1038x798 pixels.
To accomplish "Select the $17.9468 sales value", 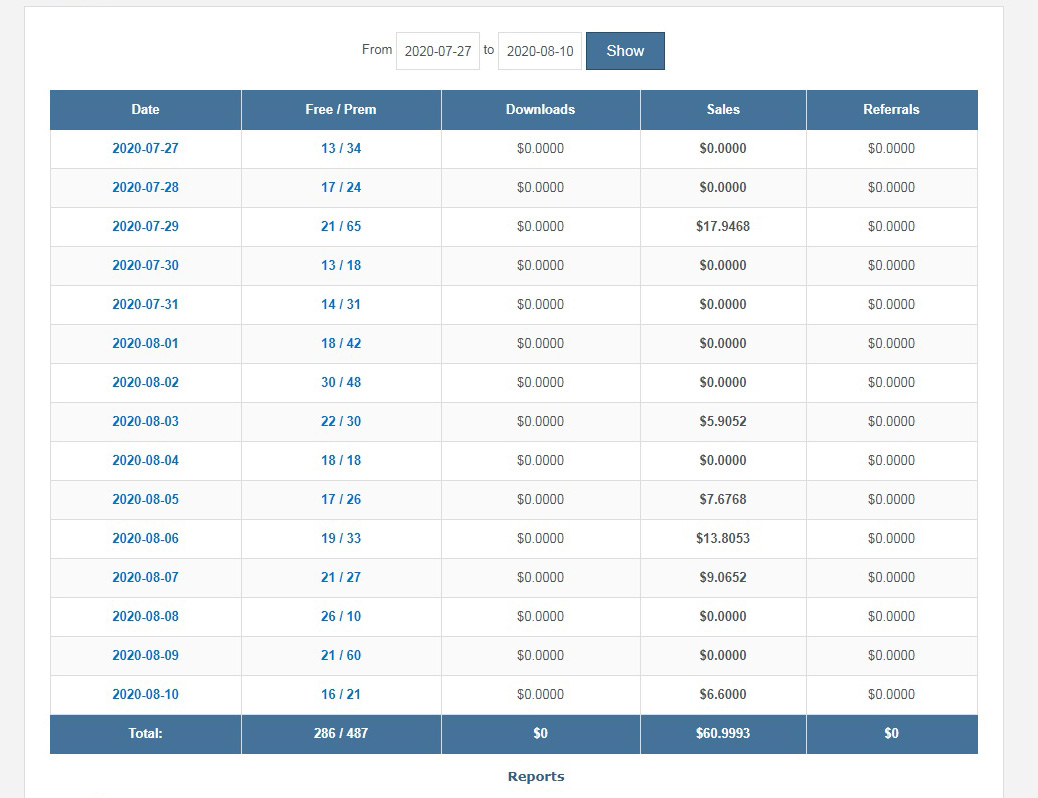I will (x=723, y=226).
